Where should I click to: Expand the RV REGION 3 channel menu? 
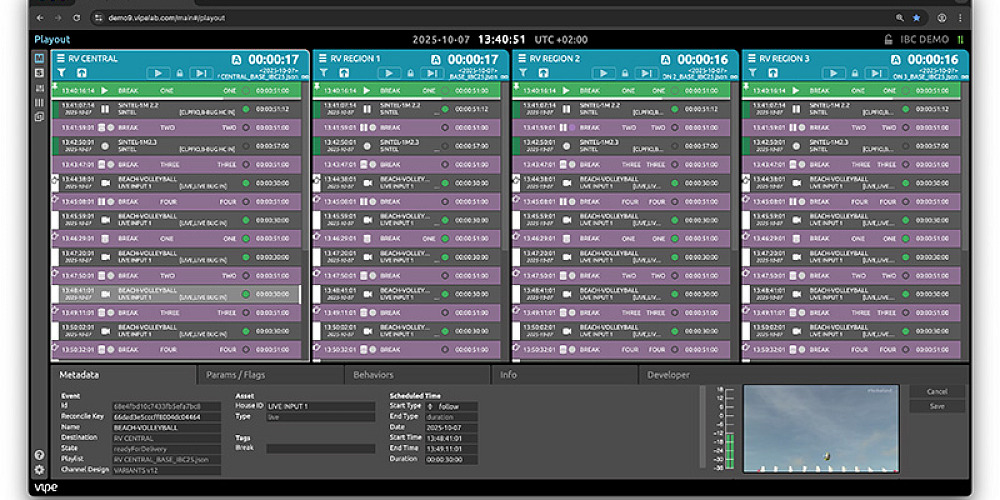751,59
